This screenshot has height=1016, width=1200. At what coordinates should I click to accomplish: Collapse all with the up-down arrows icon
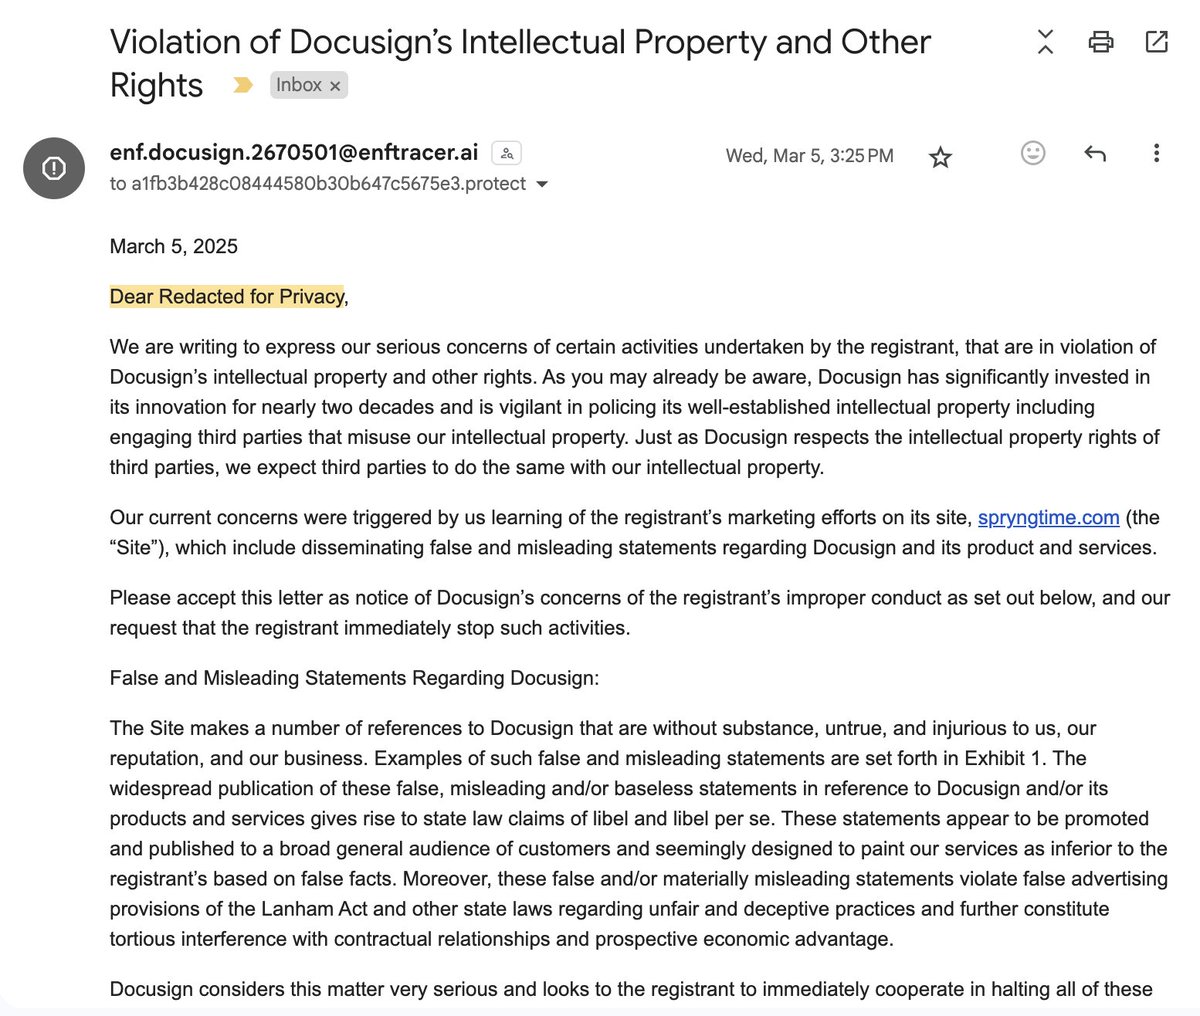click(x=1045, y=42)
